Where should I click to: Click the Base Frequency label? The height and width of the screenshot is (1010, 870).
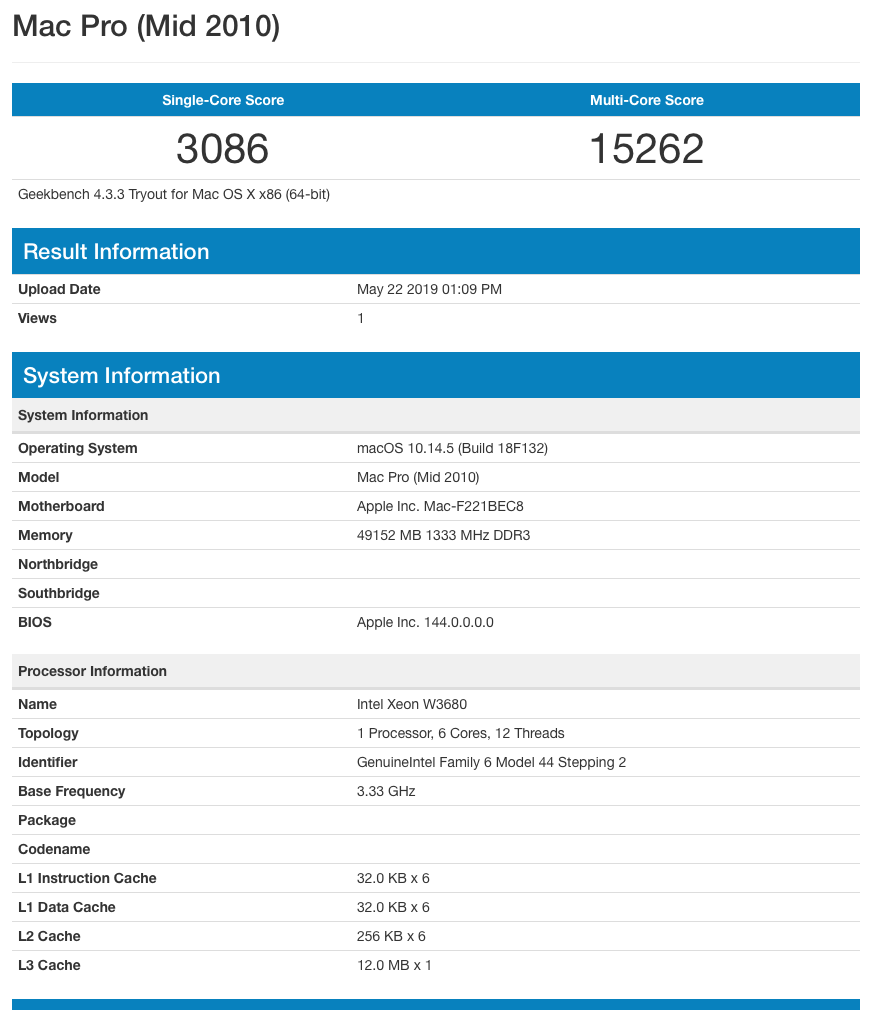coord(71,791)
